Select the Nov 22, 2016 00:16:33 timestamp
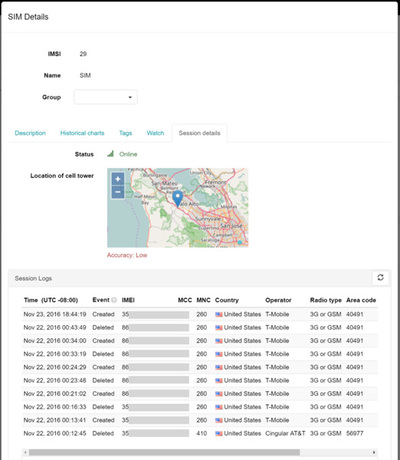The image size is (400, 460). 55,407
